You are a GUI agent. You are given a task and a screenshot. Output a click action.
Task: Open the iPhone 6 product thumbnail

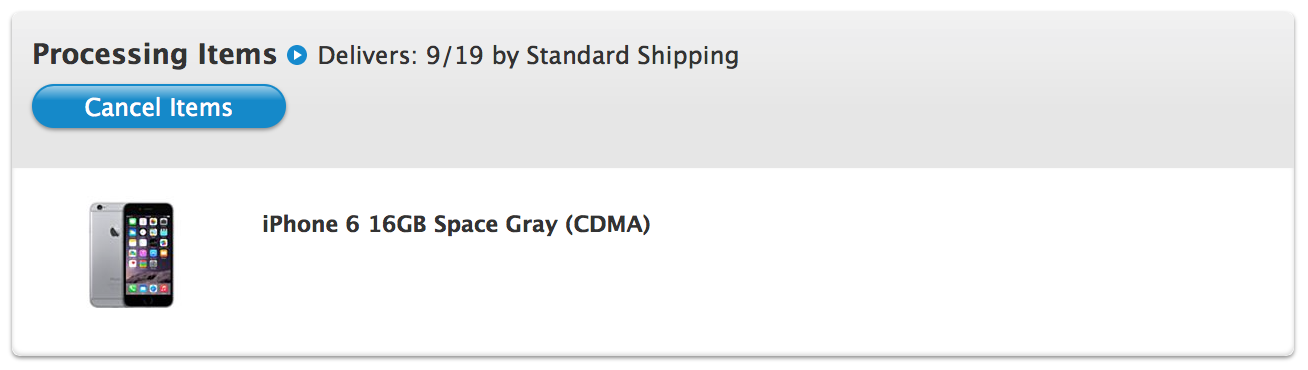(131, 254)
